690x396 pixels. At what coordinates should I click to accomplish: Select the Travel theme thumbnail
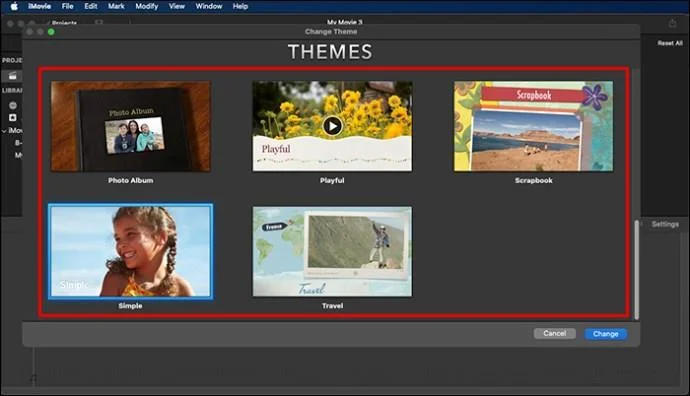point(332,252)
